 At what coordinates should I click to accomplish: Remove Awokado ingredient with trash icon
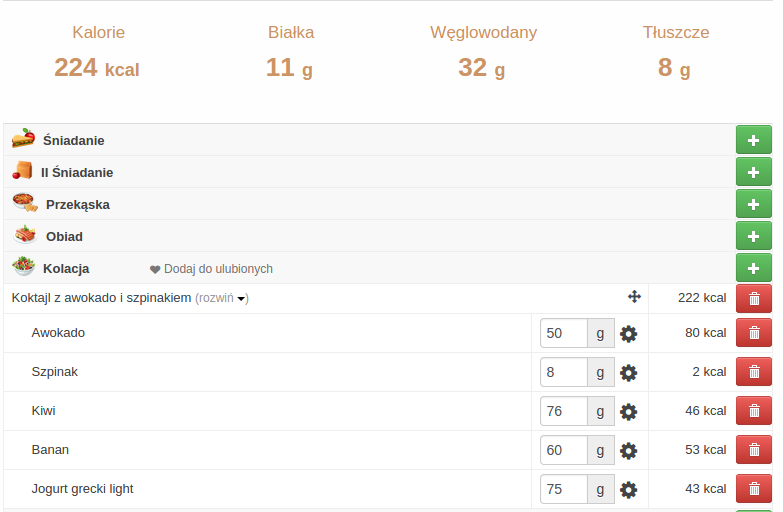tap(754, 333)
